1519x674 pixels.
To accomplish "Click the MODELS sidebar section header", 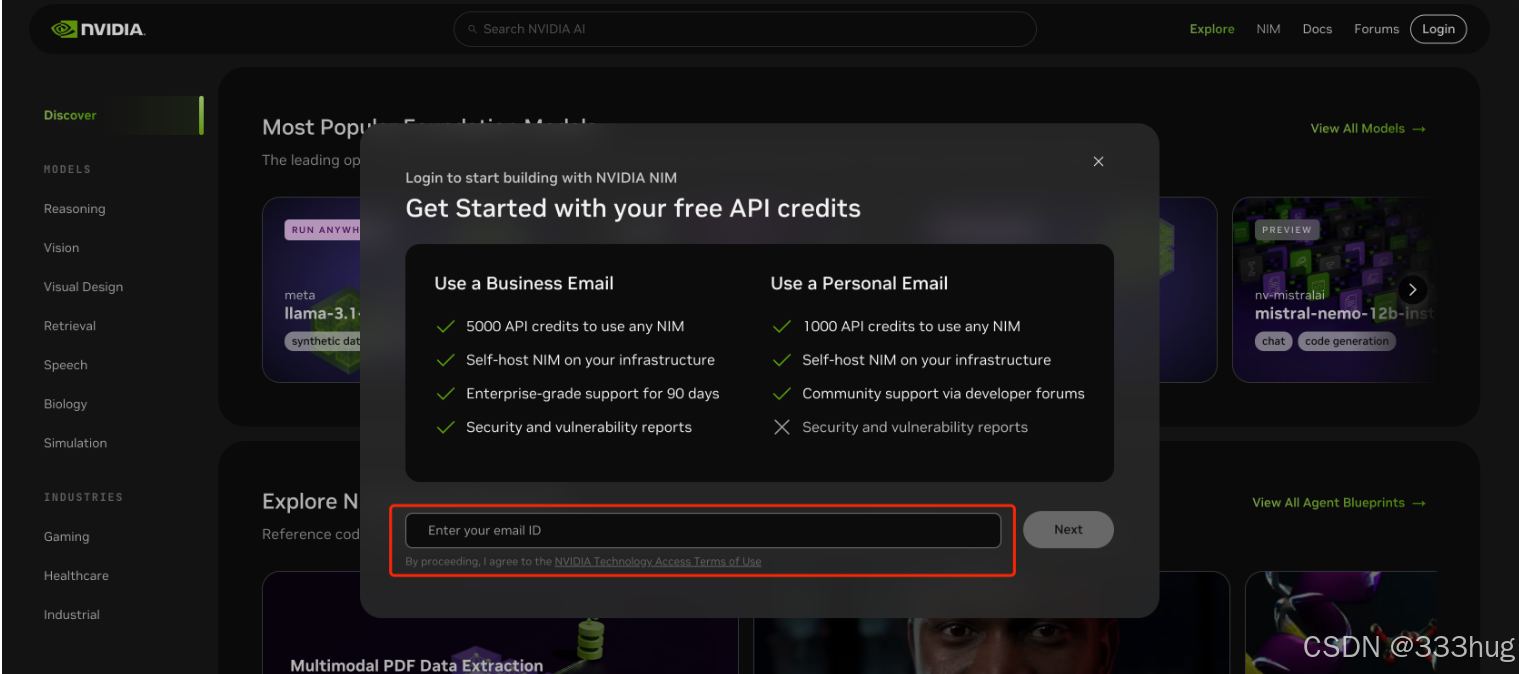I will pyautogui.click(x=67, y=170).
